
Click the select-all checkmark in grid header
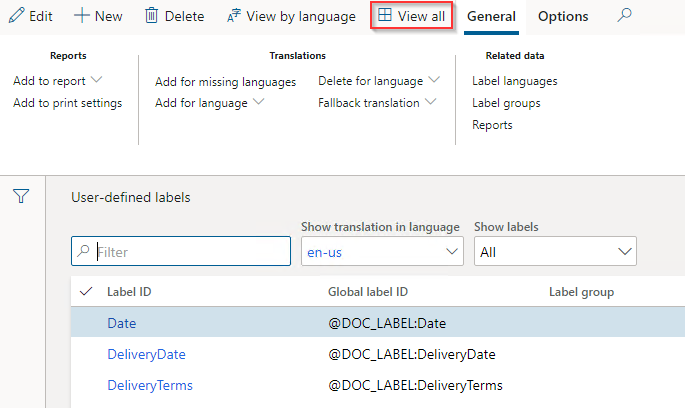click(86, 291)
